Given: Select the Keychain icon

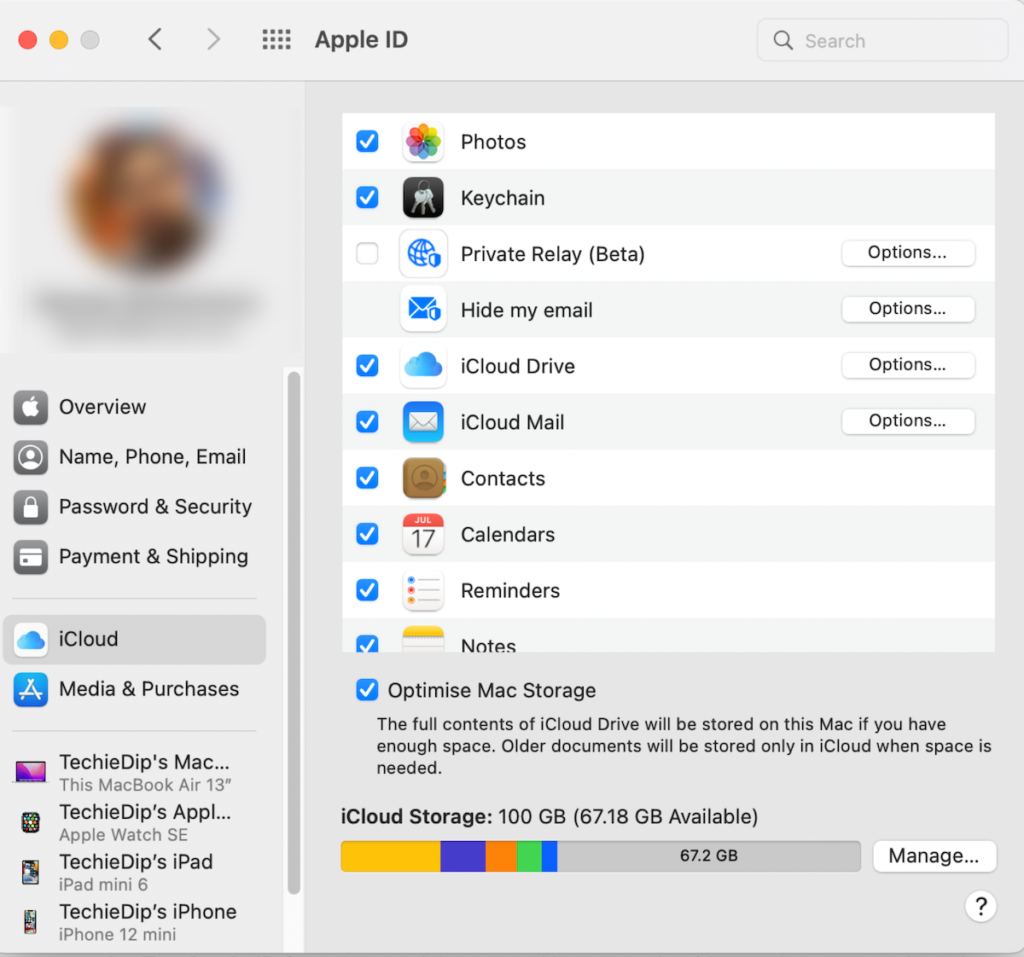Looking at the screenshot, I should pyautogui.click(x=423, y=197).
